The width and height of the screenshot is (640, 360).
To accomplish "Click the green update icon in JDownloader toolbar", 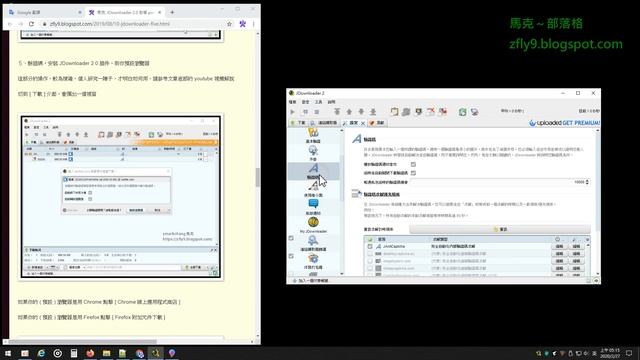I will (462, 111).
